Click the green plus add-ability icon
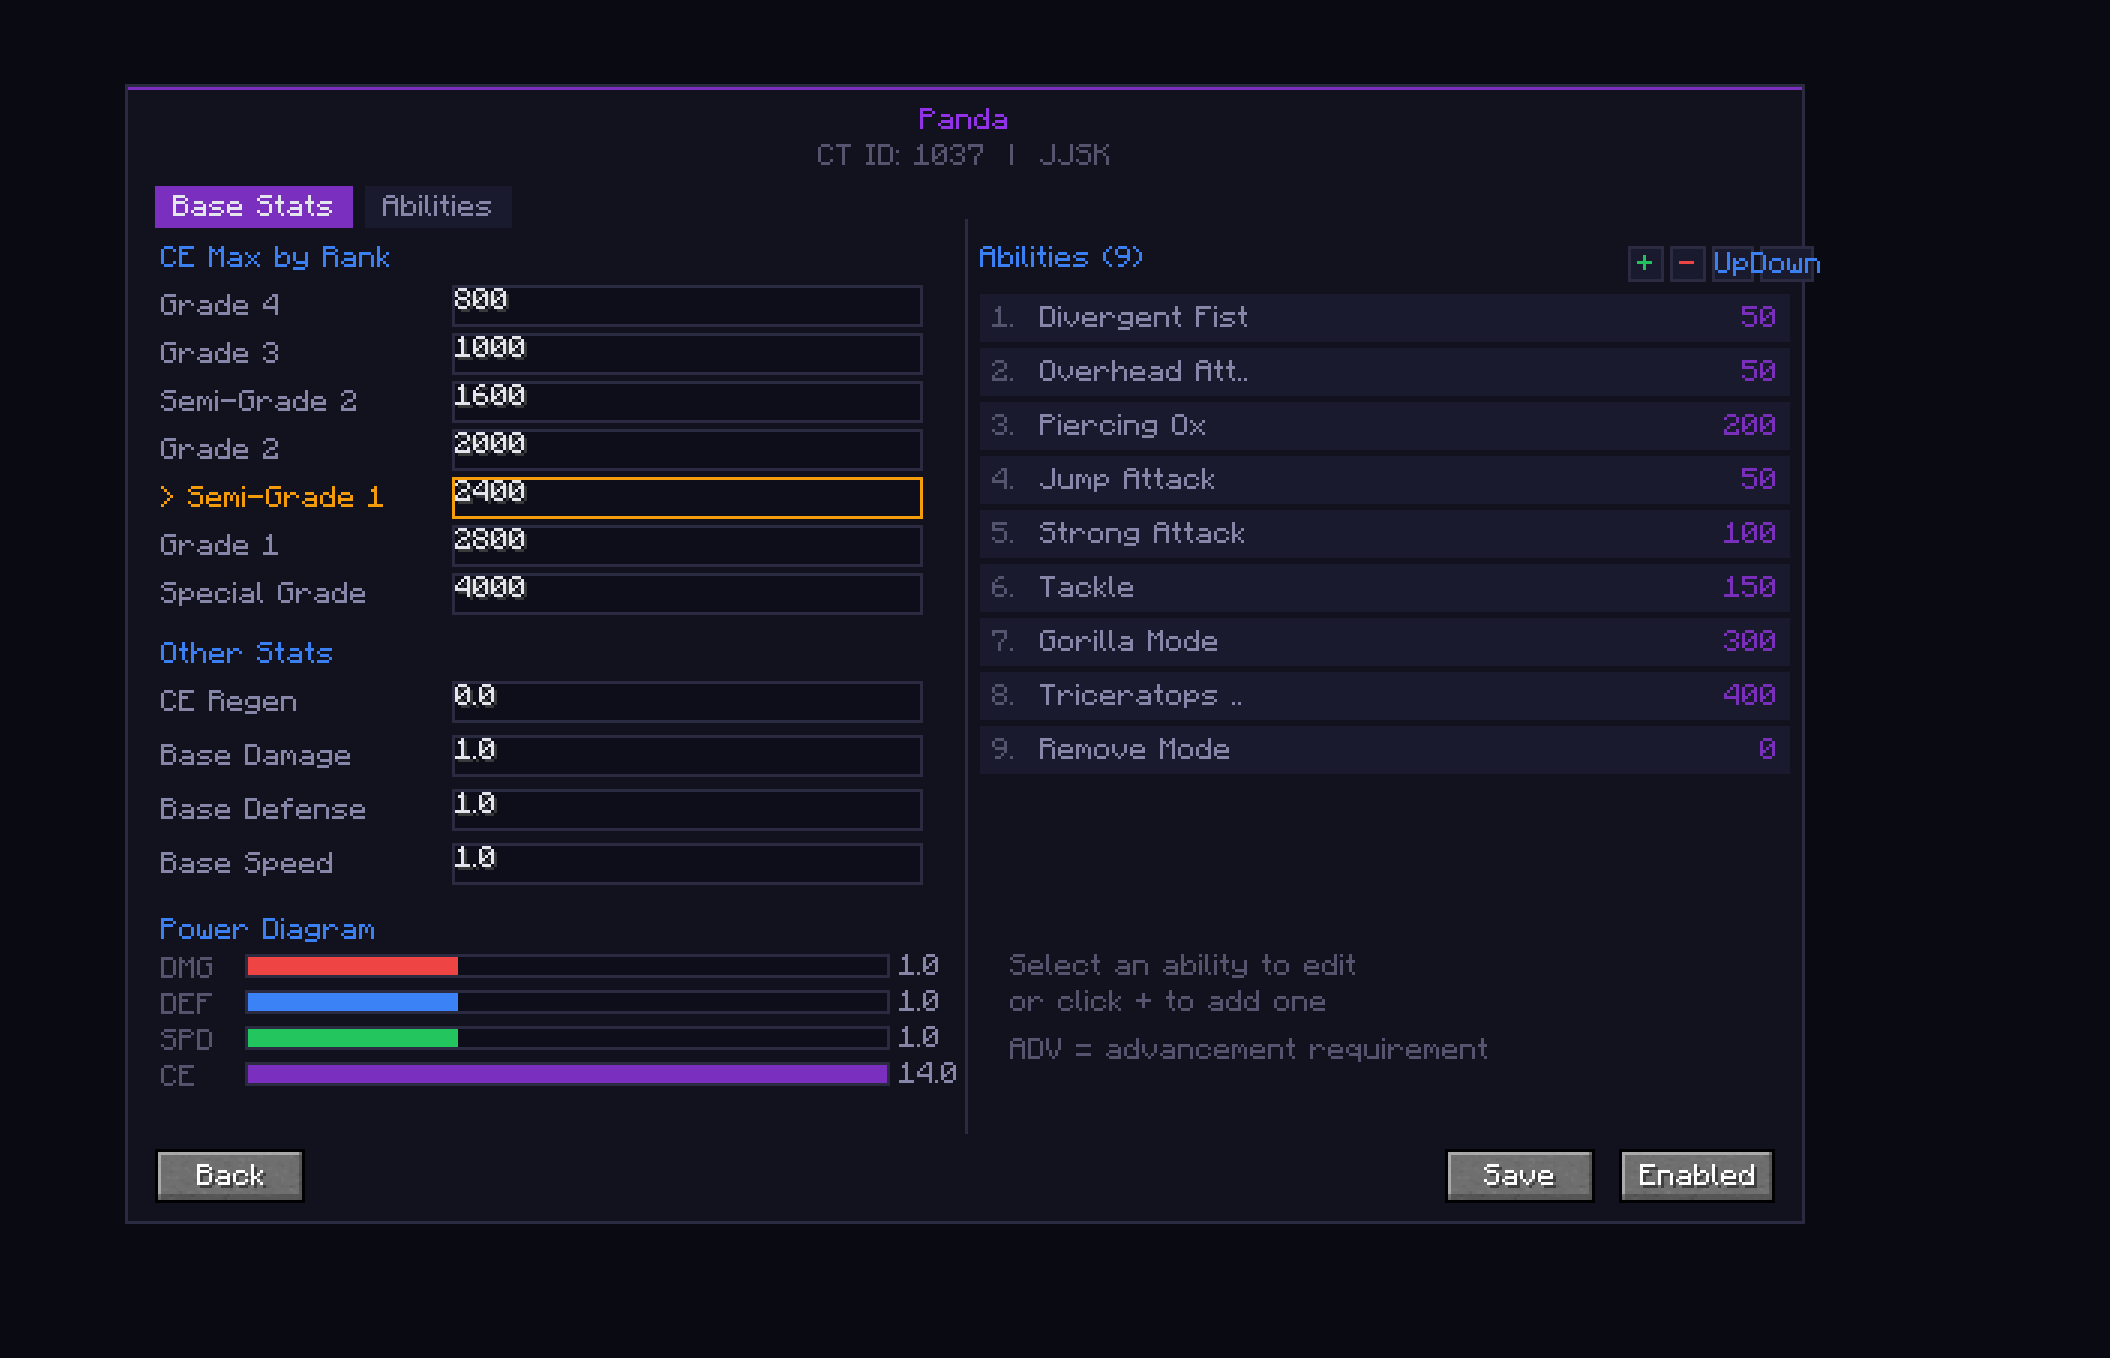2110x1358 pixels. (x=1644, y=264)
